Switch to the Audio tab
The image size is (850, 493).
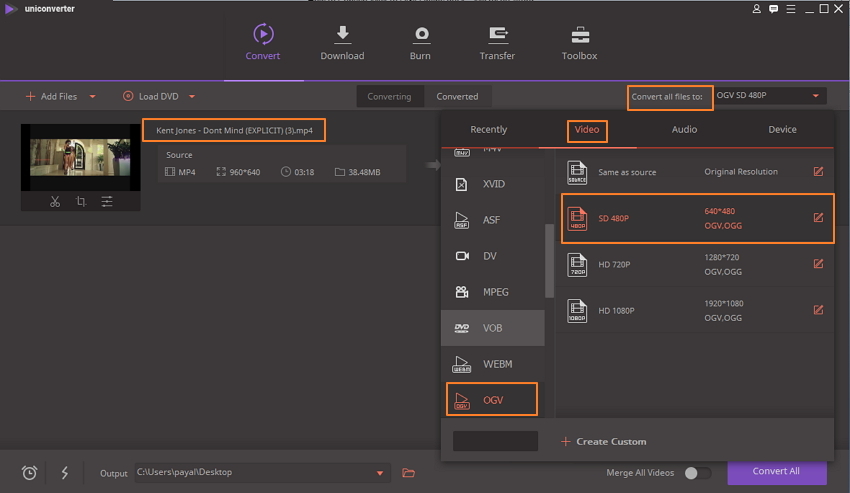684,129
